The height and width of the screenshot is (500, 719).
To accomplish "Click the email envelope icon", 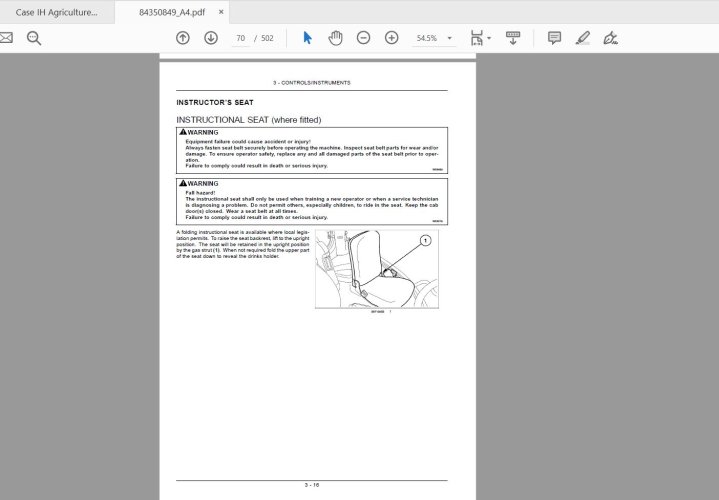I will [x=6, y=38].
